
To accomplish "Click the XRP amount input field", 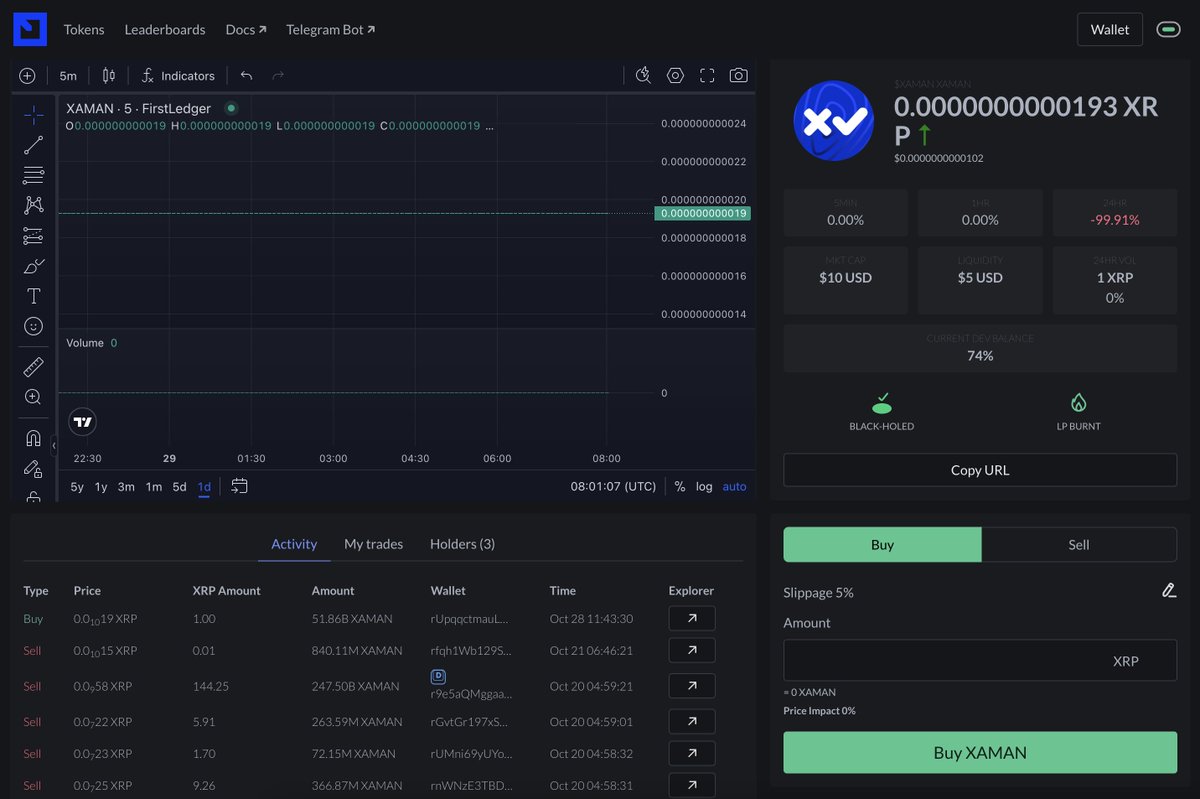I will [x=979, y=659].
